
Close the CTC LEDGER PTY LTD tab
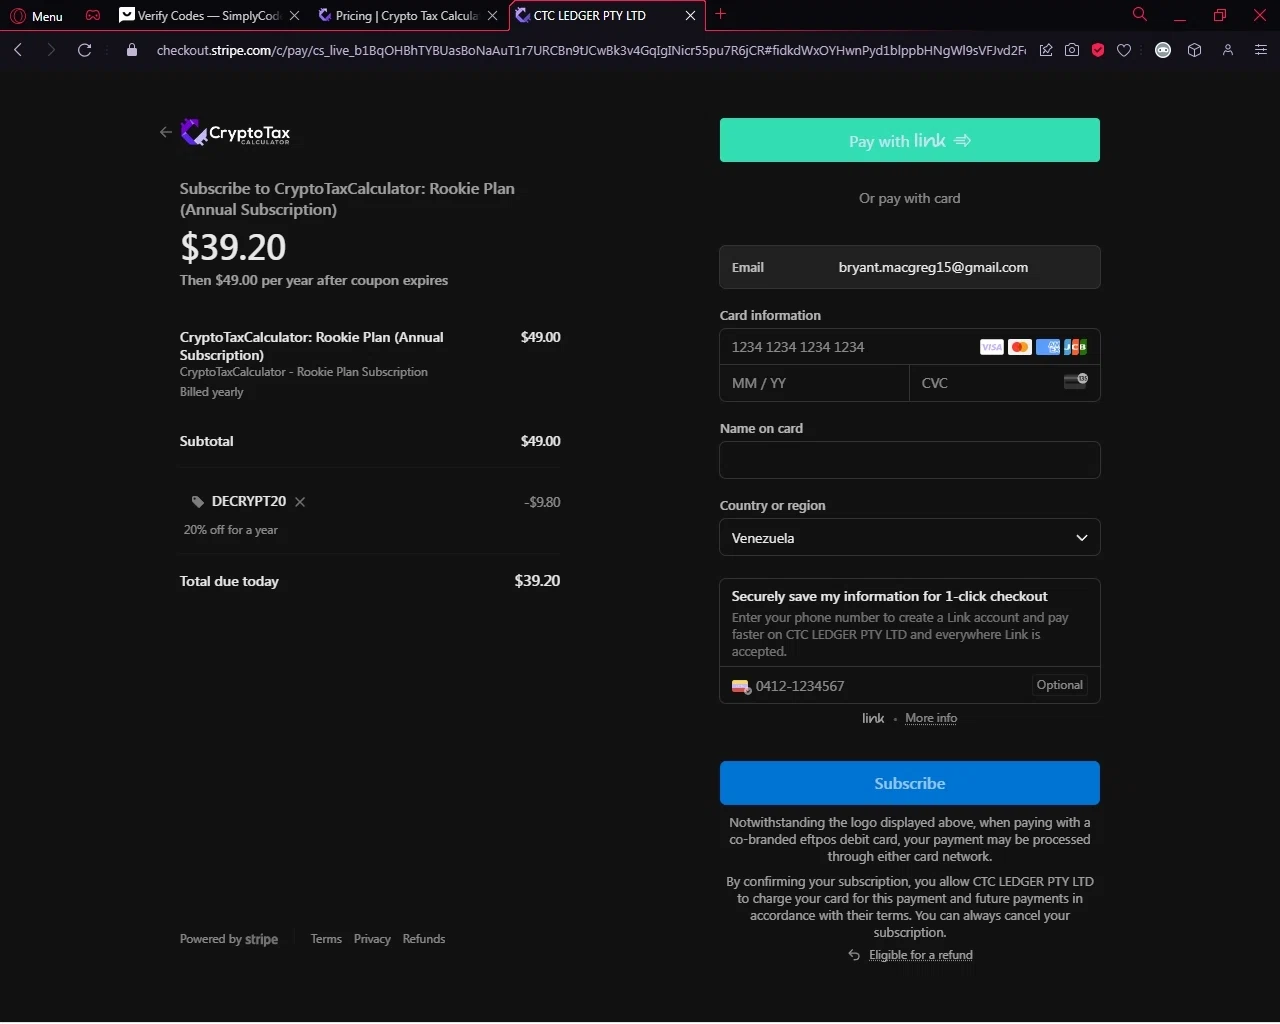tap(690, 16)
